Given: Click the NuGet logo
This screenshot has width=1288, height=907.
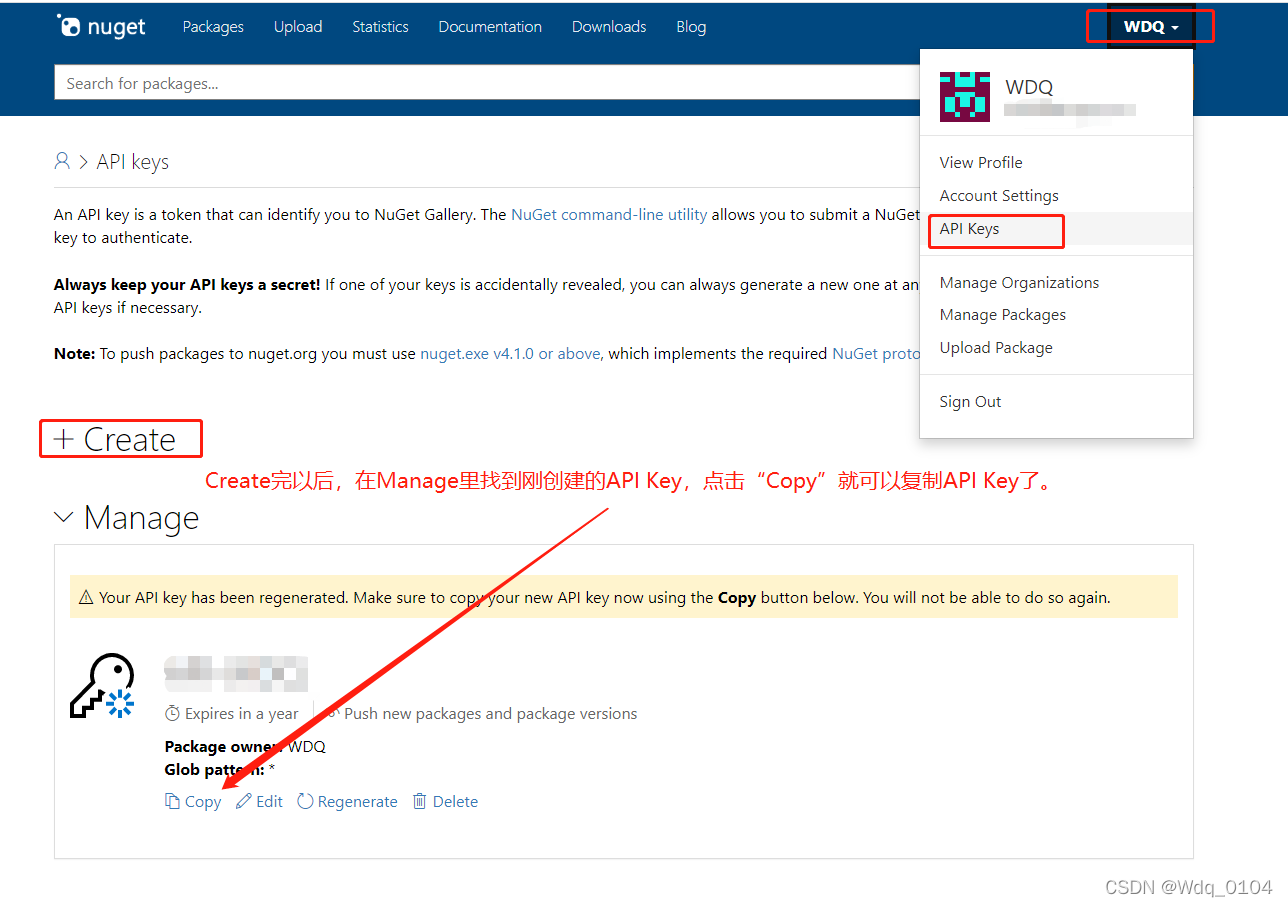Looking at the screenshot, I should click(101, 26).
